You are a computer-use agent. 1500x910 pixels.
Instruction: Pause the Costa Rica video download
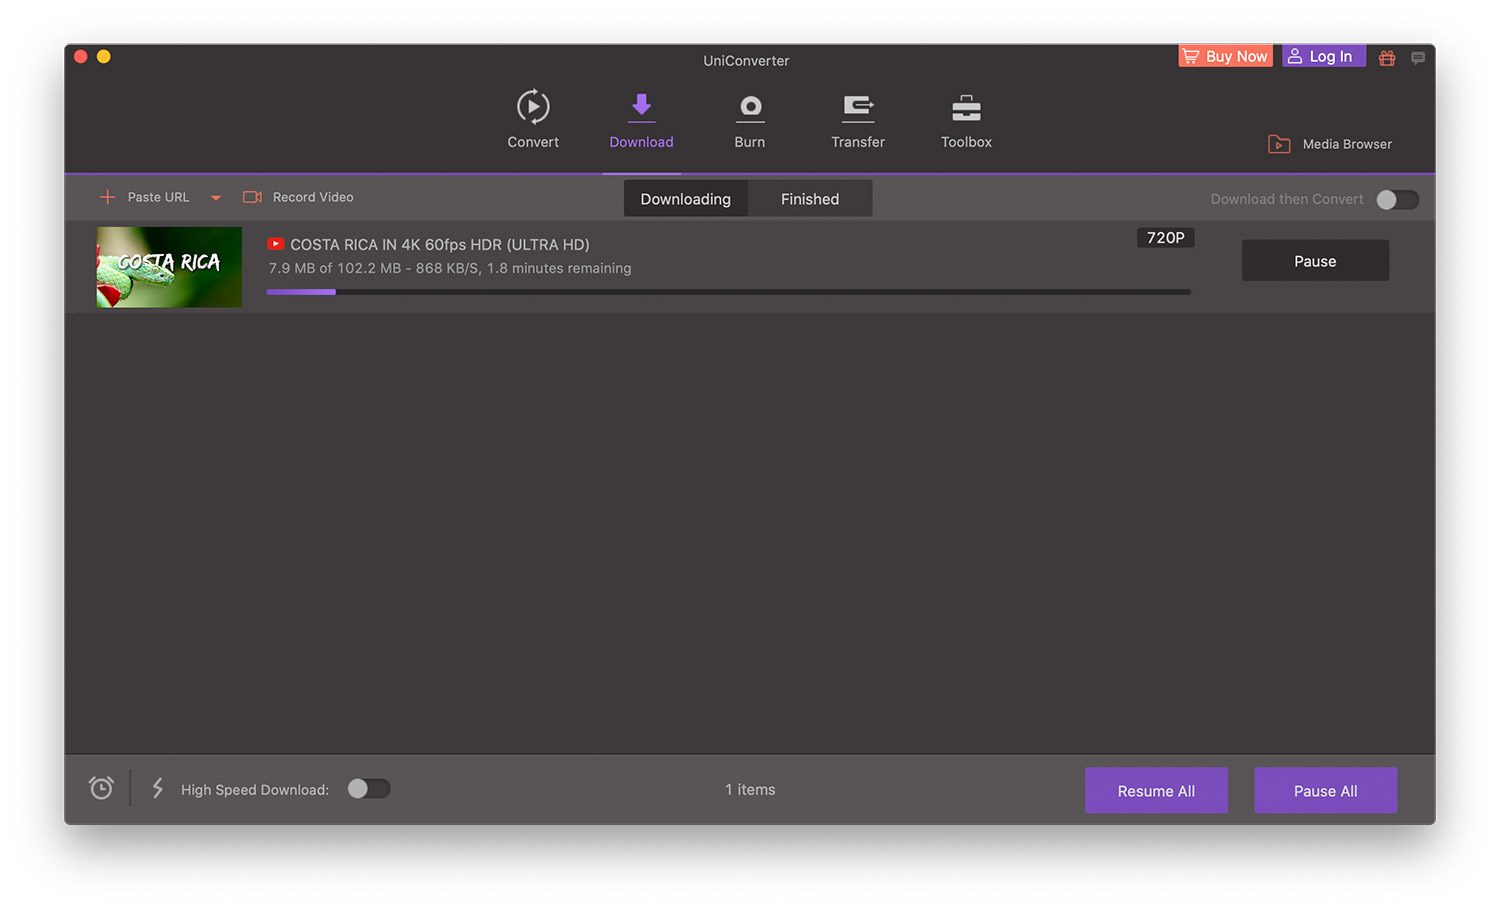tap(1315, 261)
